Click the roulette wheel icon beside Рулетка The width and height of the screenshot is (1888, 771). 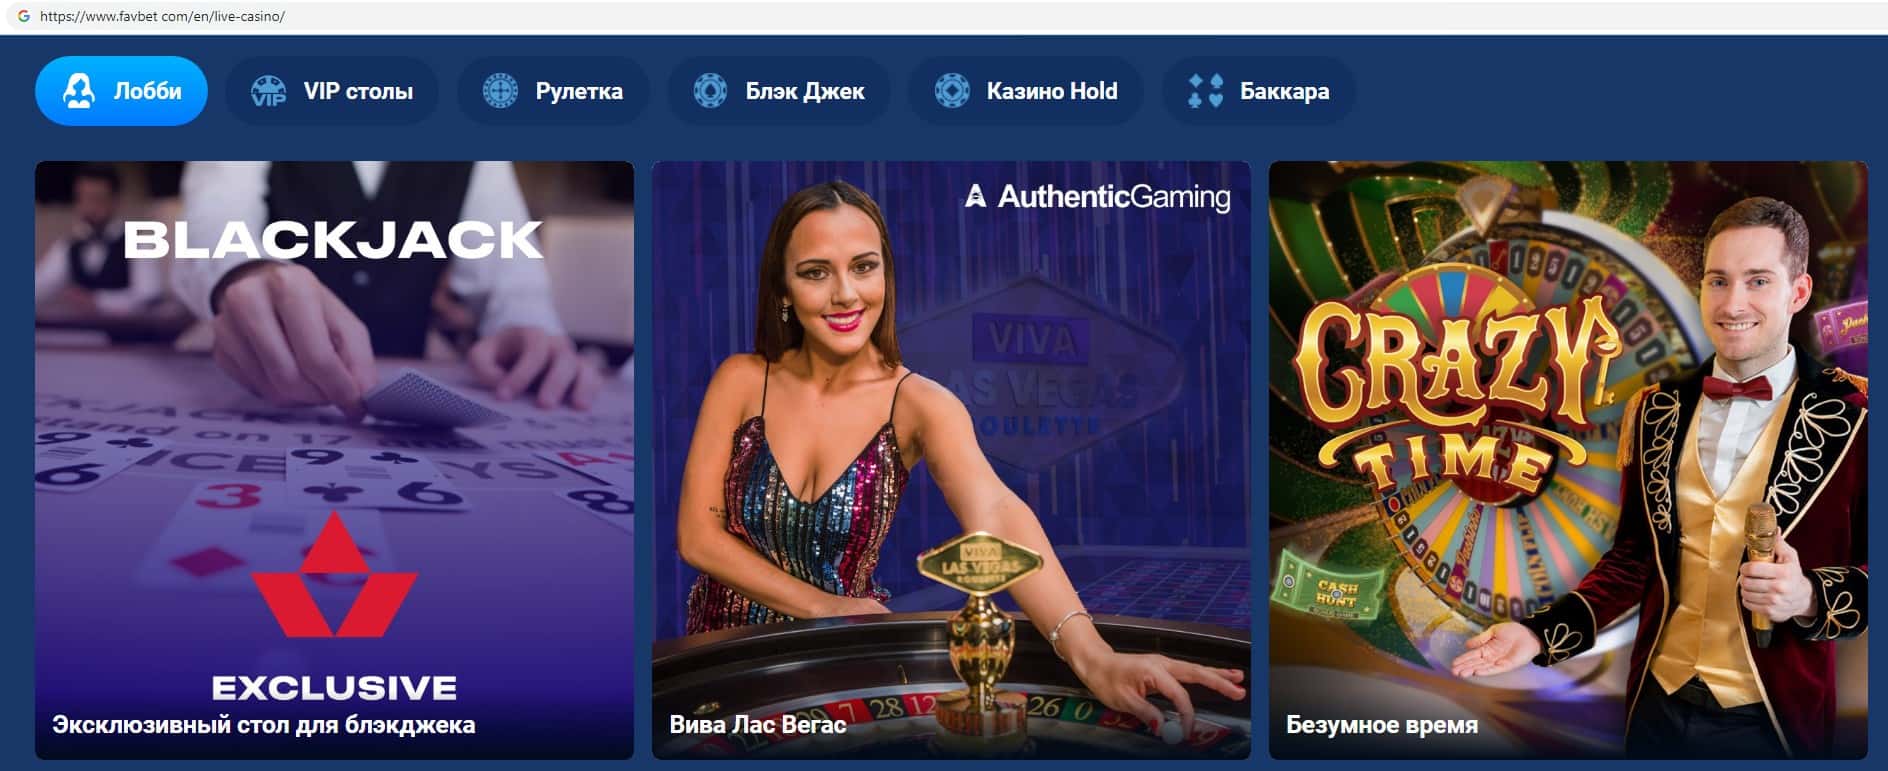point(500,91)
